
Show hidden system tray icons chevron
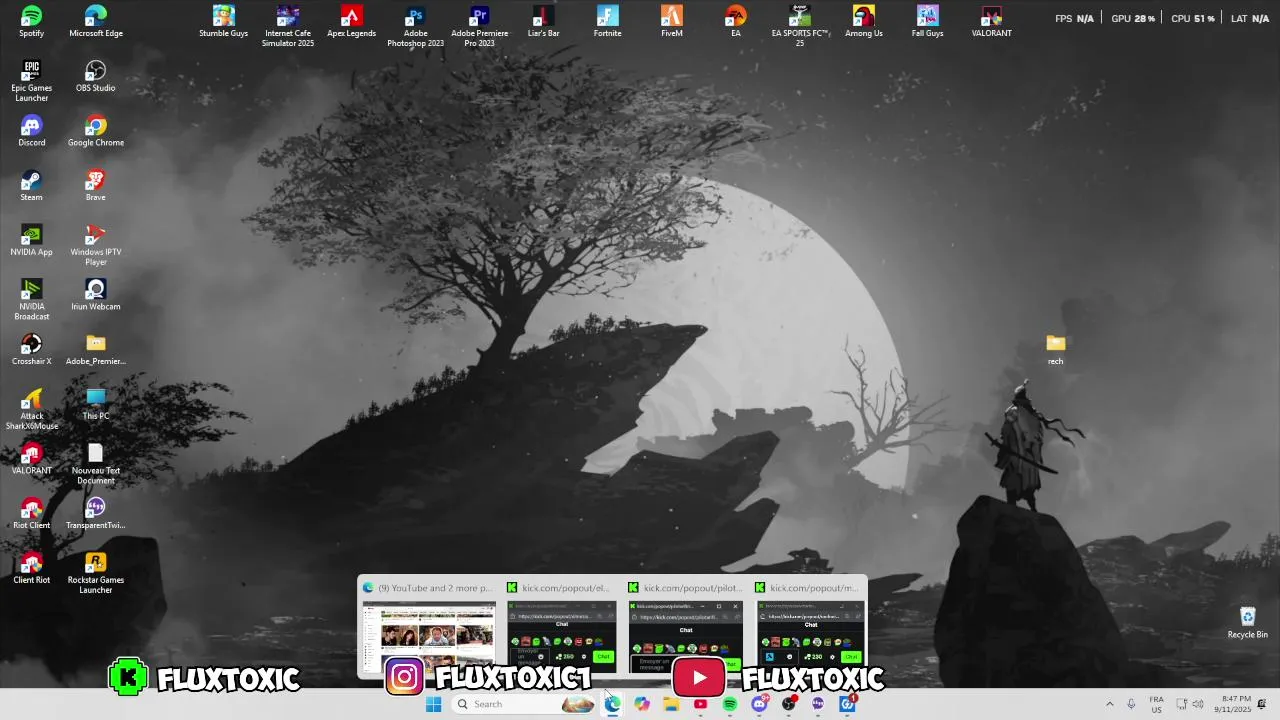[1109, 704]
